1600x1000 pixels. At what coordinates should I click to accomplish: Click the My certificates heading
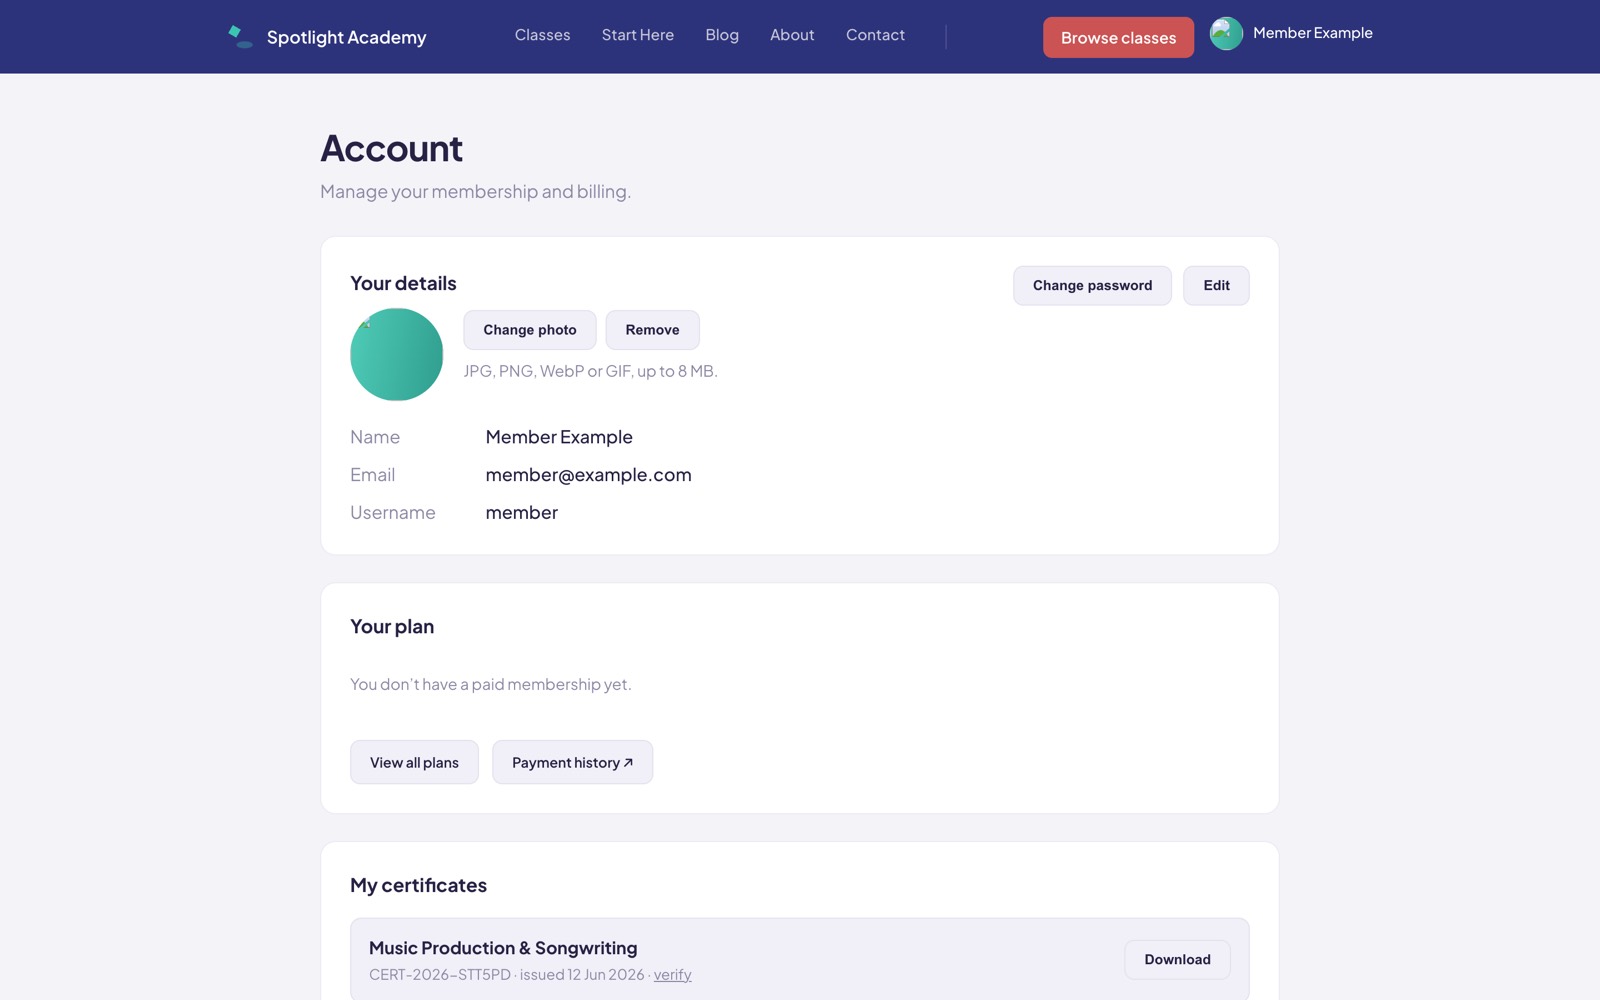click(418, 885)
